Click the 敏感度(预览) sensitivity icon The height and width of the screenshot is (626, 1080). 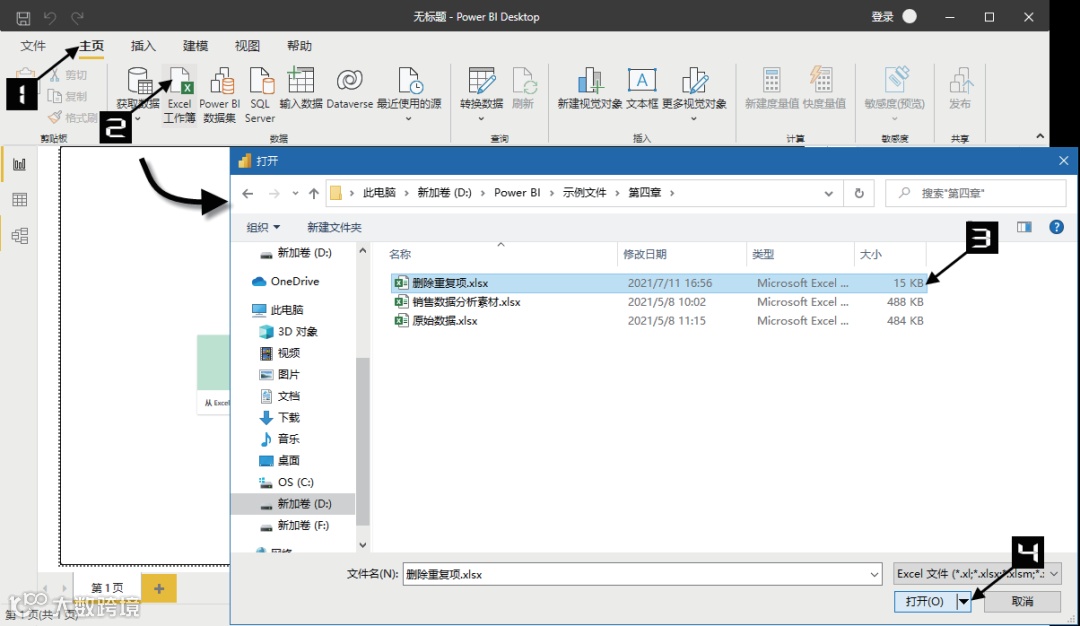895,81
